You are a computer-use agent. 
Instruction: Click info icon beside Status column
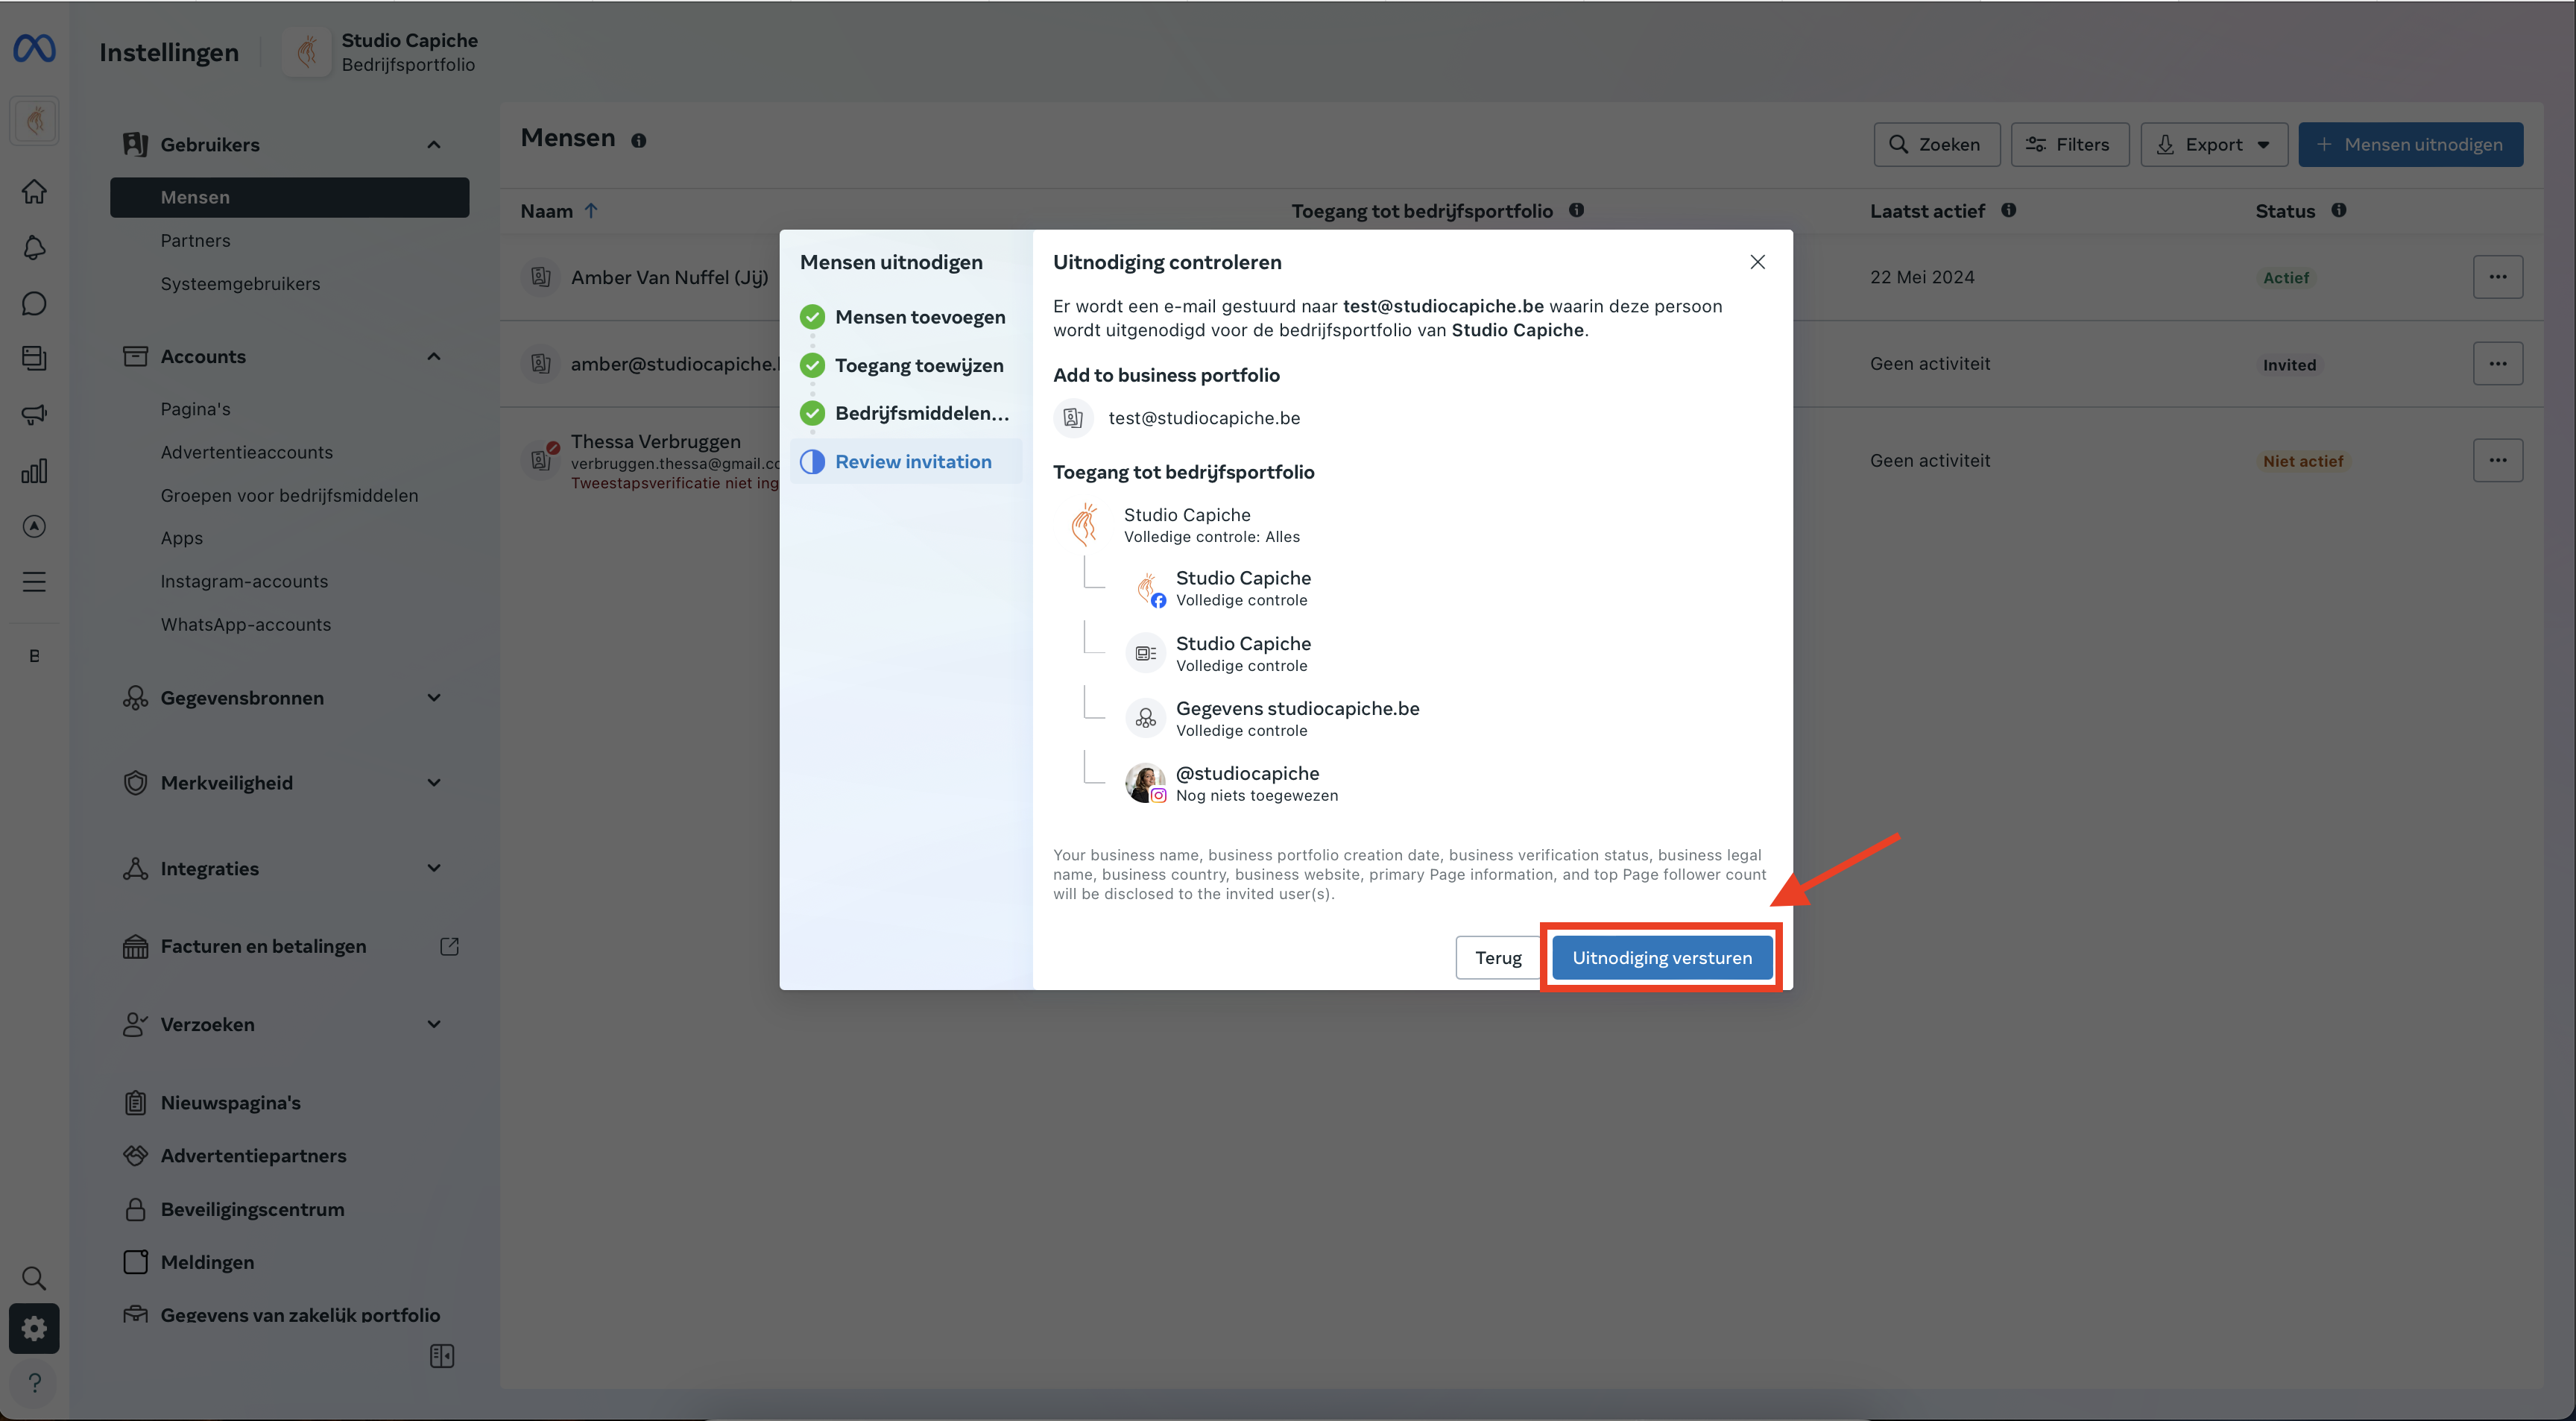(x=2339, y=210)
